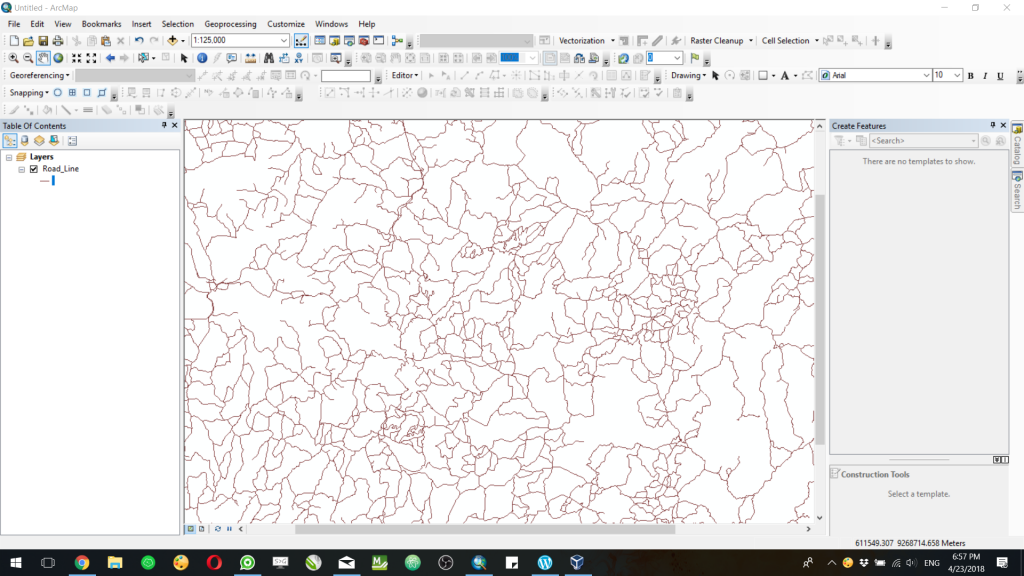Open the Editor dropdown menu
Image resolution: width=1024 pixels, height=576 pixels.
(404, 75)
